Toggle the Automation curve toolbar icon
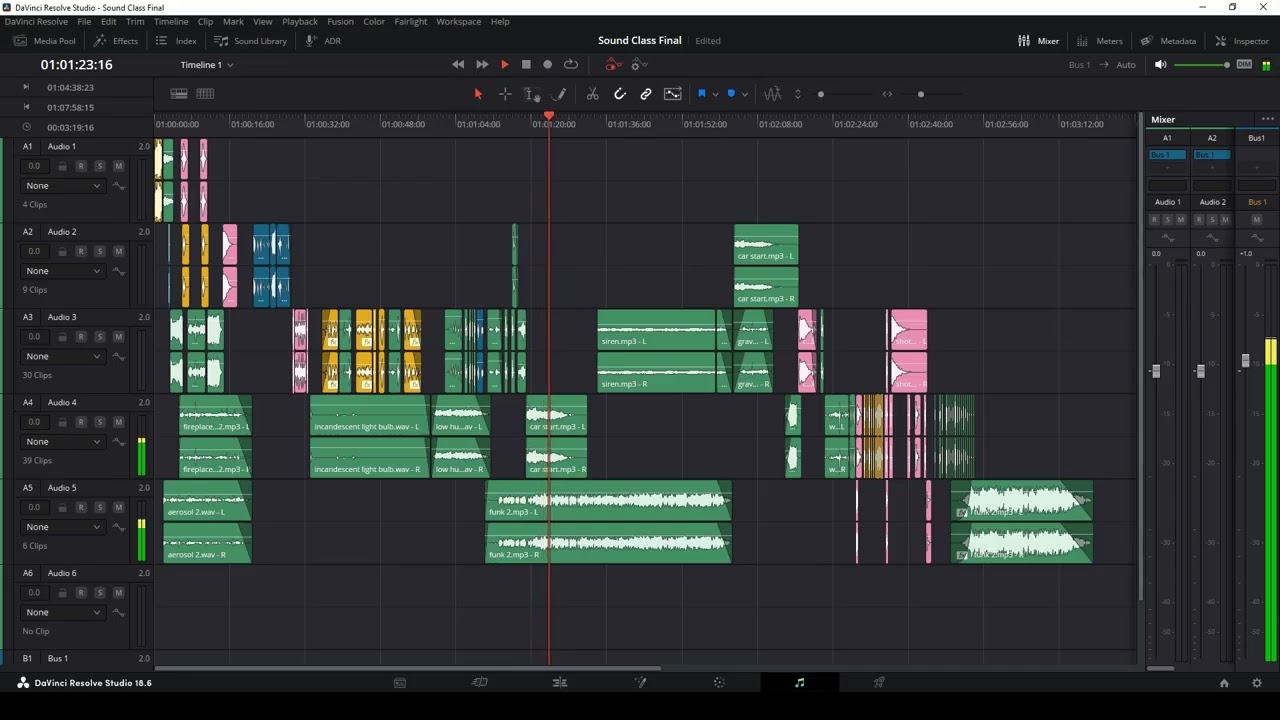Image resolution: width=1280 pixels, height=720 pixels. pos(673,94)
